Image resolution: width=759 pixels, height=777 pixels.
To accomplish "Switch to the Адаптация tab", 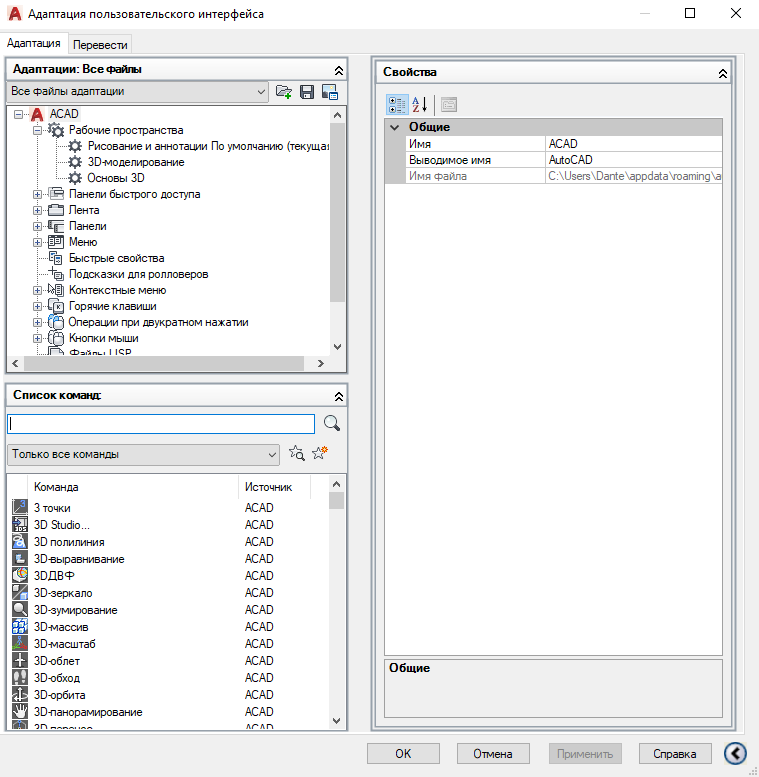I will [34, 43].
